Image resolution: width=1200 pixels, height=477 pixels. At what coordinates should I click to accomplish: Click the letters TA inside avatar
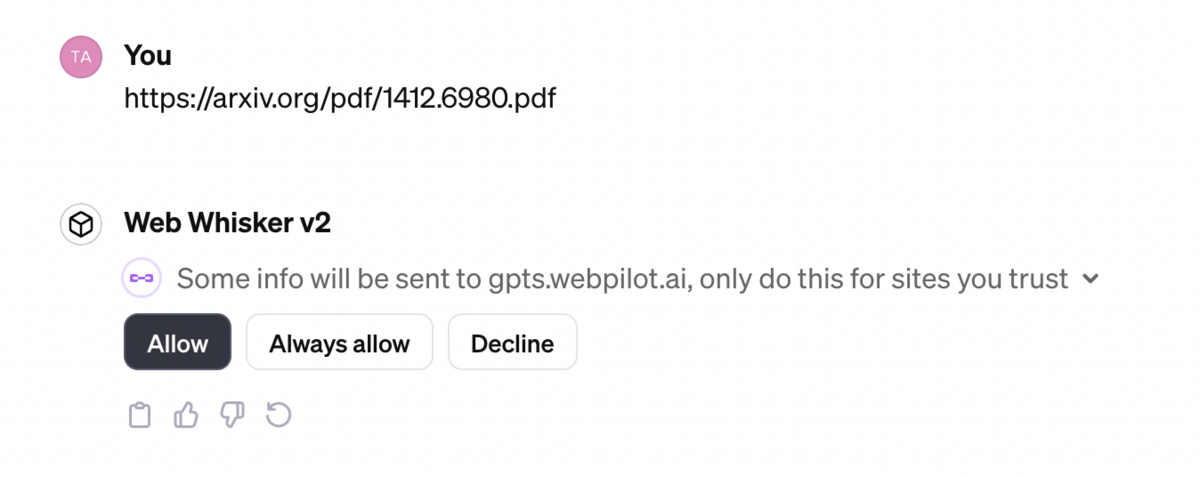coord(81,57)
